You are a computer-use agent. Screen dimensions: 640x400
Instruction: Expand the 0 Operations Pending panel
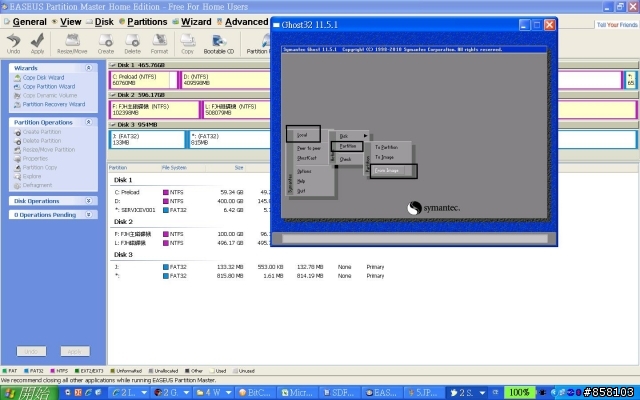pyautogui.click(x=89, y=215)
